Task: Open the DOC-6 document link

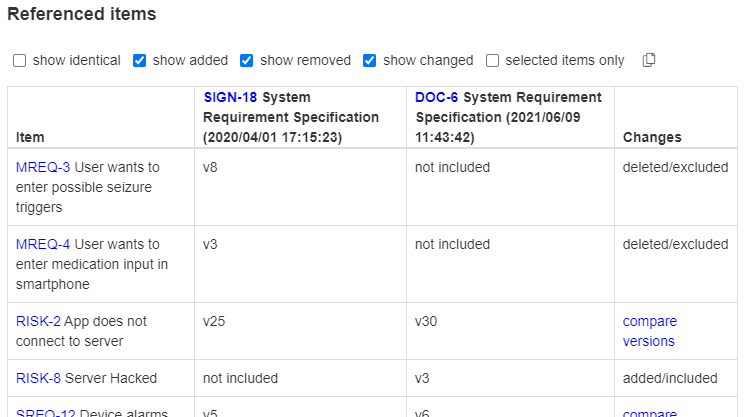Action: point(436,97)
